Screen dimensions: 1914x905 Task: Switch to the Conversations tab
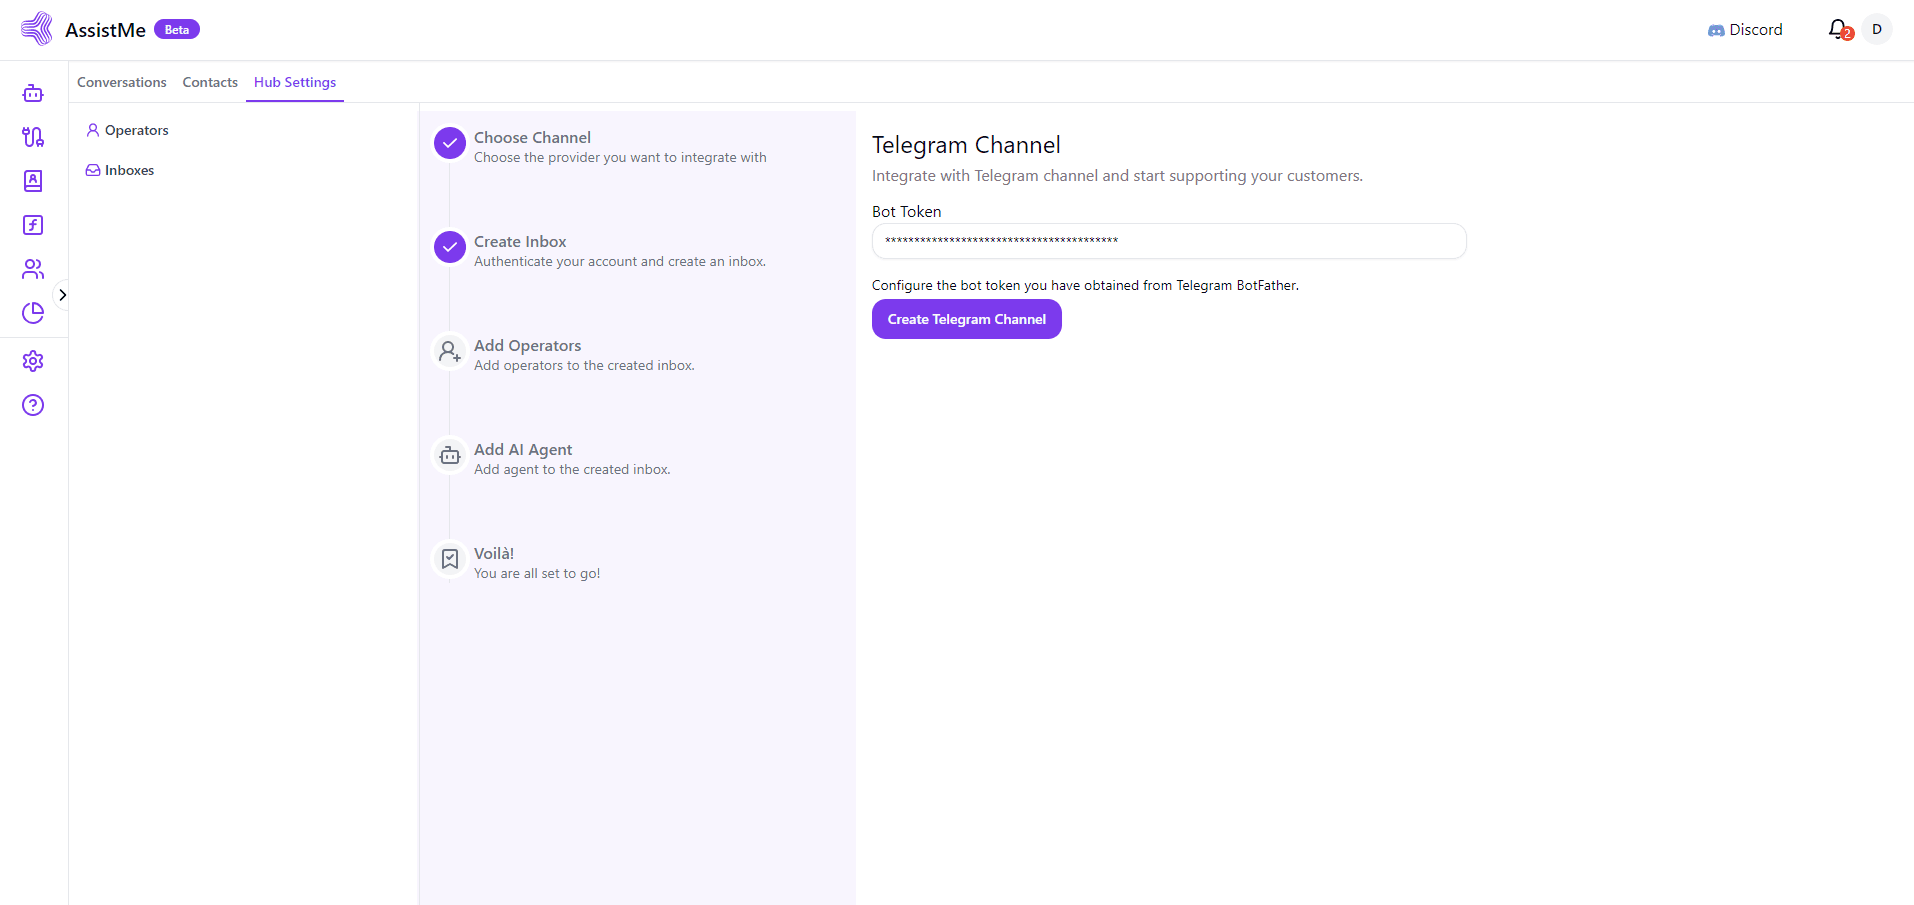122,82
